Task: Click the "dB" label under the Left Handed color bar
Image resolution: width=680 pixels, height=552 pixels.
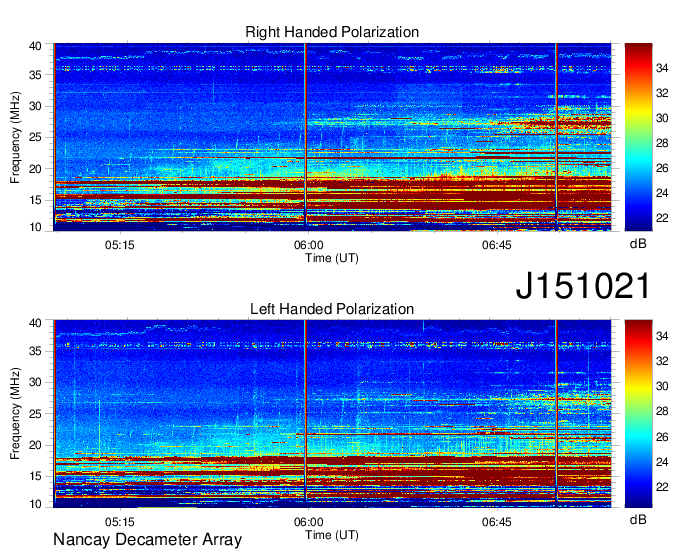Action: [638, 519]
